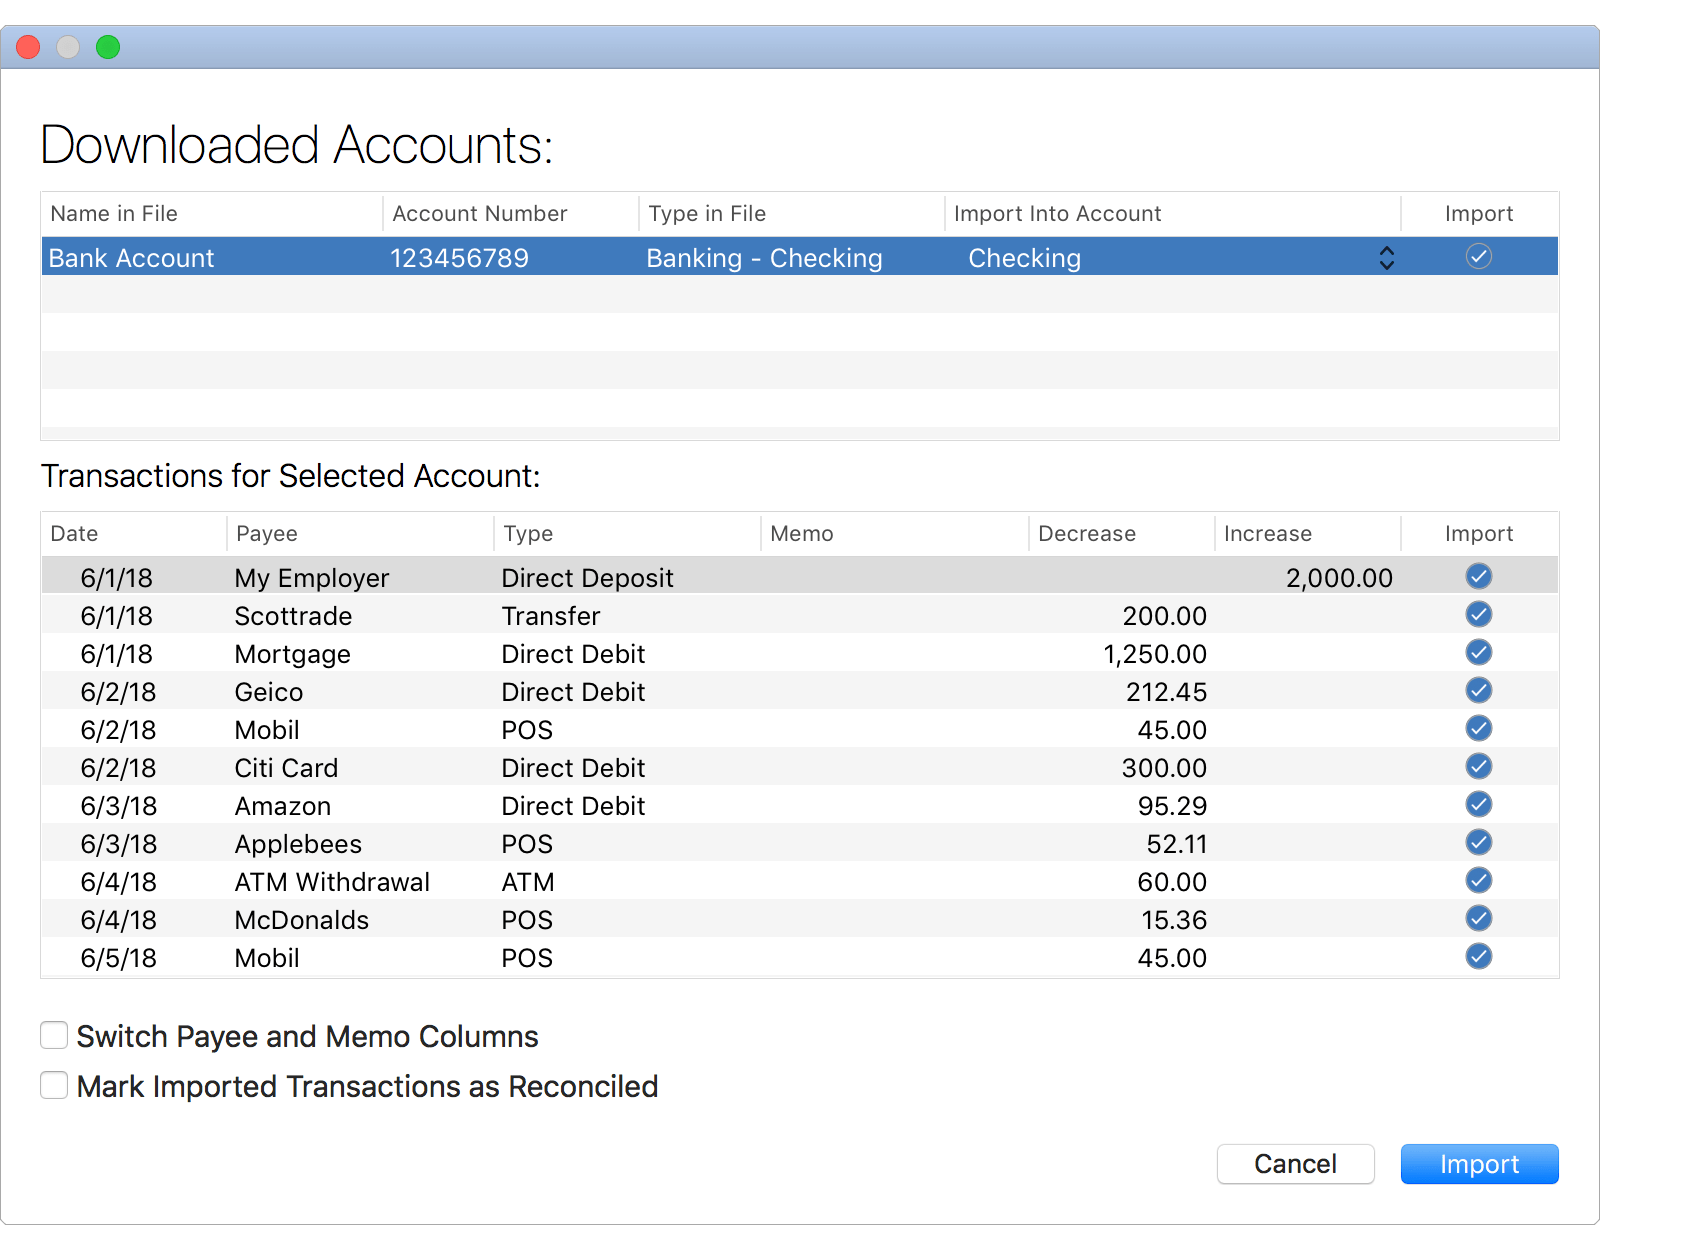
Task: Toggle import icon for McDonalds purchase
Action: pos(1479,918)
